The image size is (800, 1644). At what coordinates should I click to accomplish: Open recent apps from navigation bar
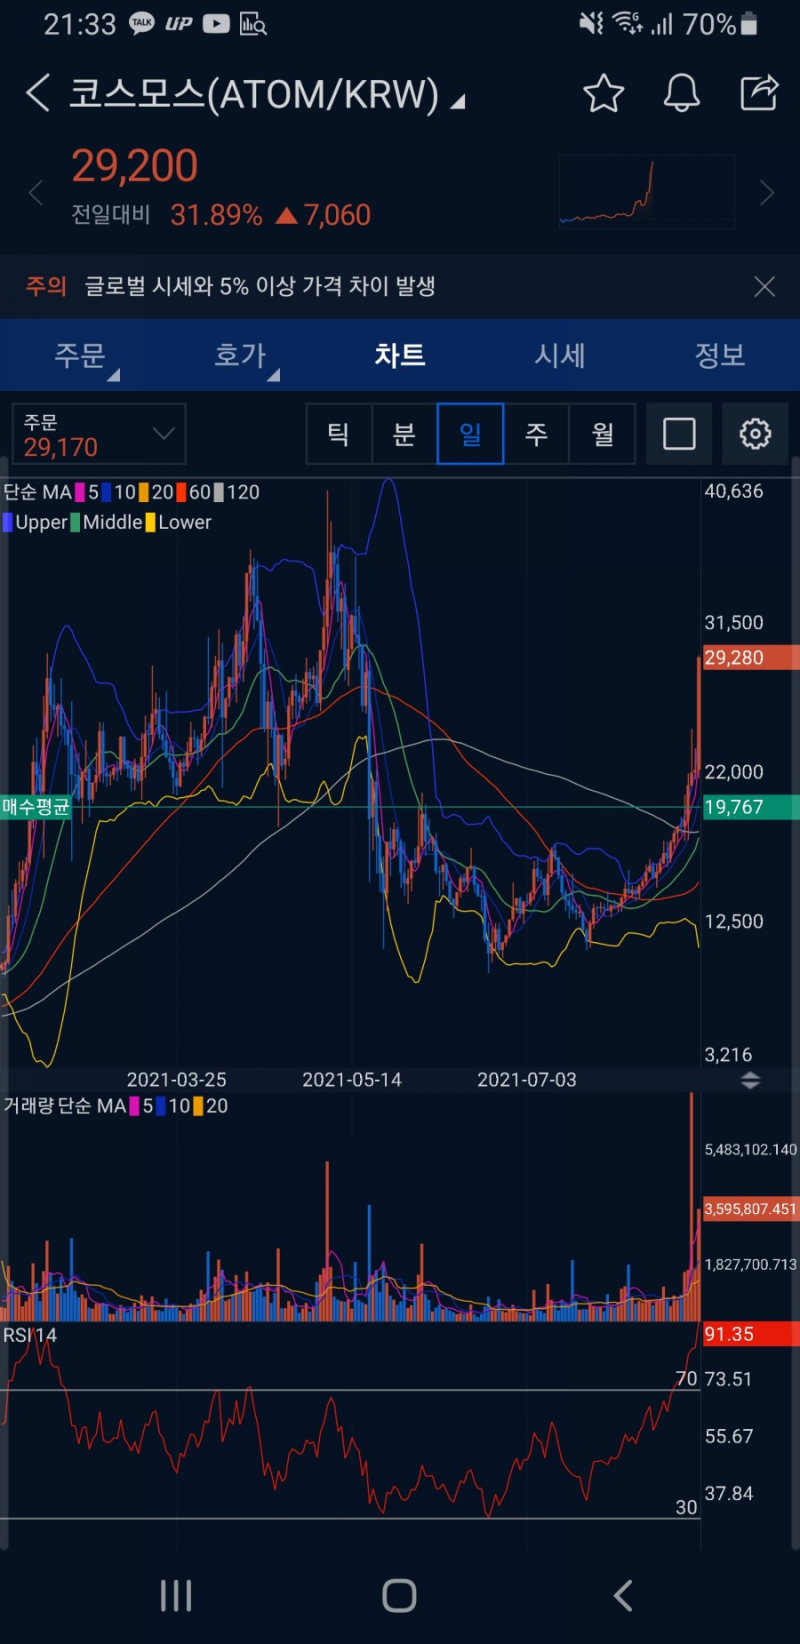176,1596
